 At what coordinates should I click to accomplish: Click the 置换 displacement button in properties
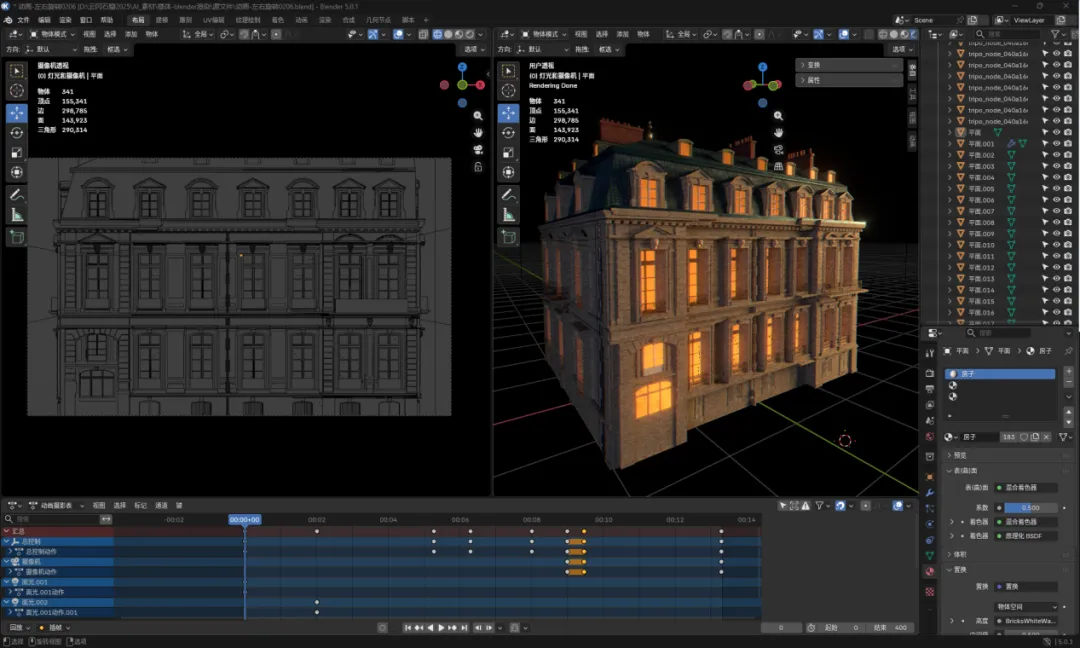tap(1025, 586)
